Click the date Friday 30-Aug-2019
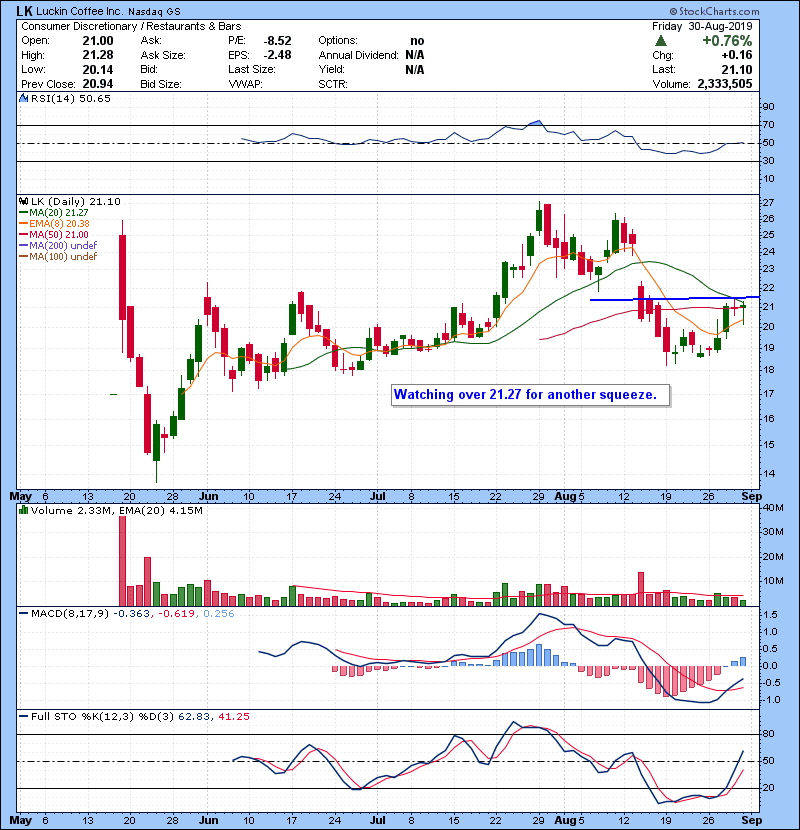Image resolution: width=800 pixels, height=830 pixels. click(702, 26)
